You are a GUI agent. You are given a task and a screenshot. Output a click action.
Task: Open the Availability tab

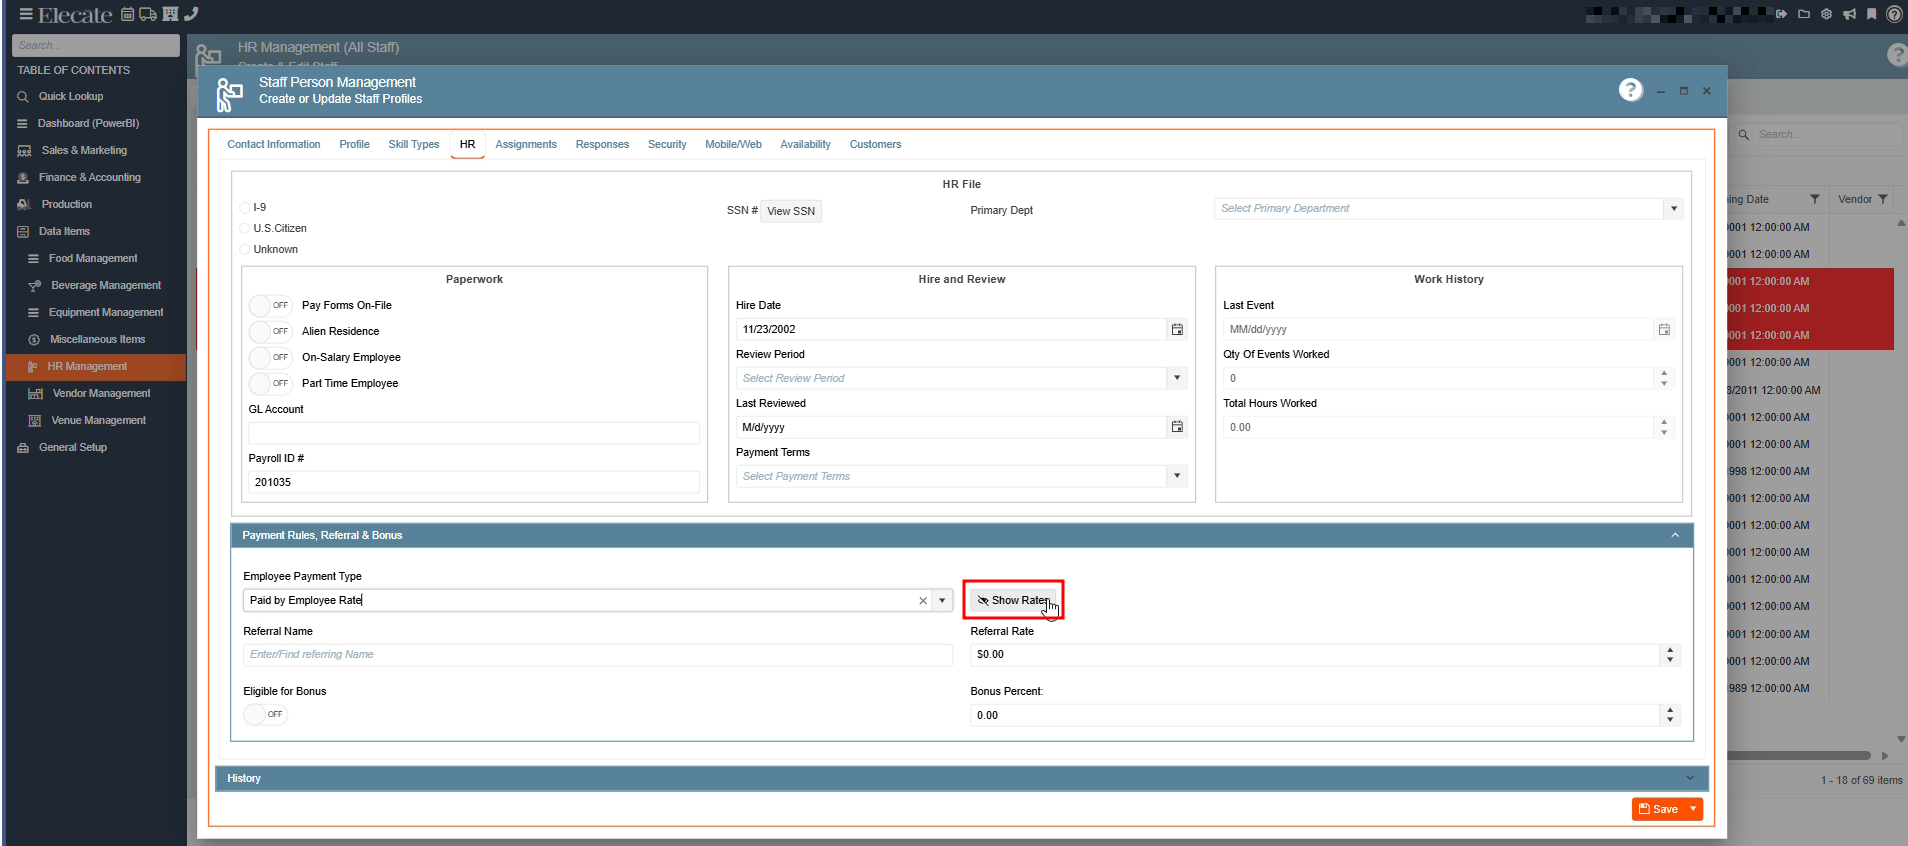tap(805, 144)
